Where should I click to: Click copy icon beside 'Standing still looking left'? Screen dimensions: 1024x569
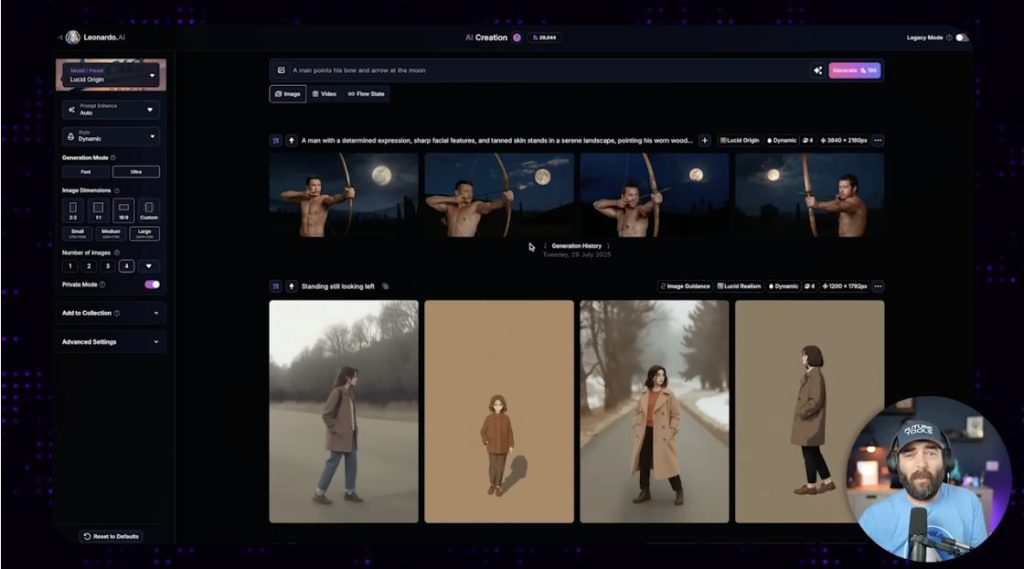point(385,286)
